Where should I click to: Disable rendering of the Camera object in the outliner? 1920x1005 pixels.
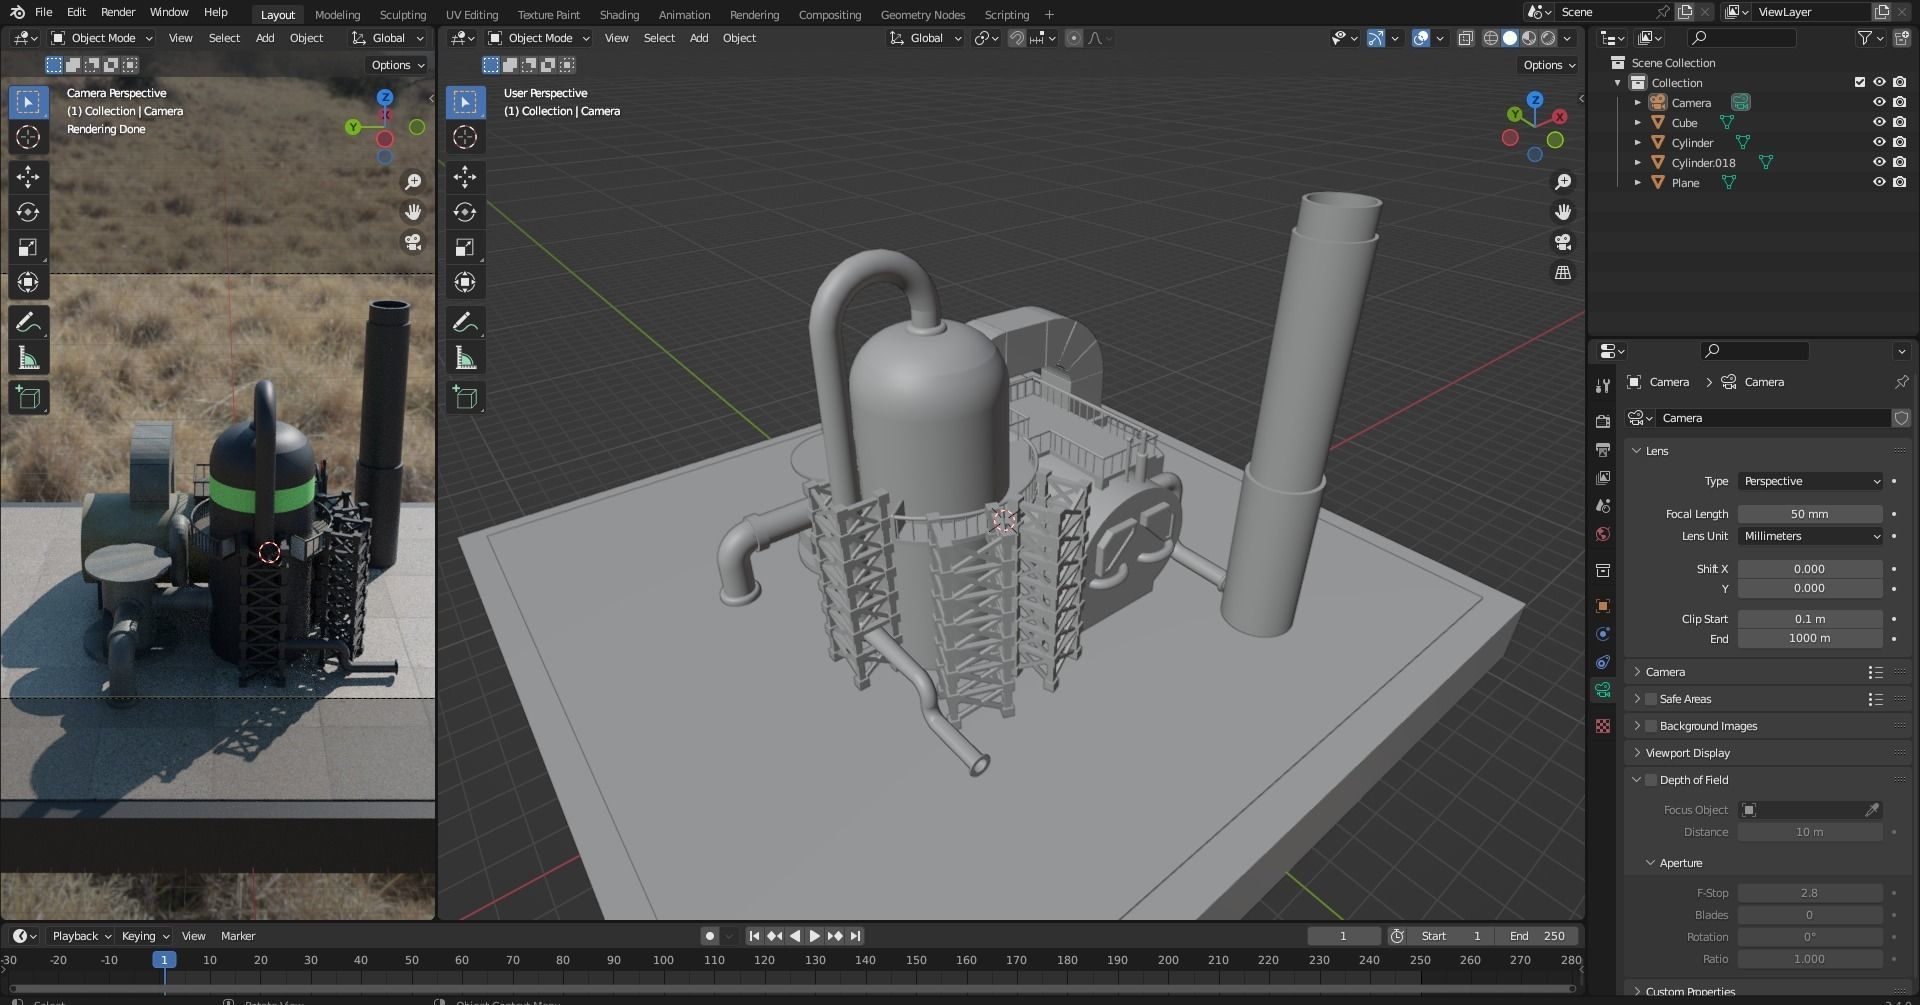click(1899, 102)
